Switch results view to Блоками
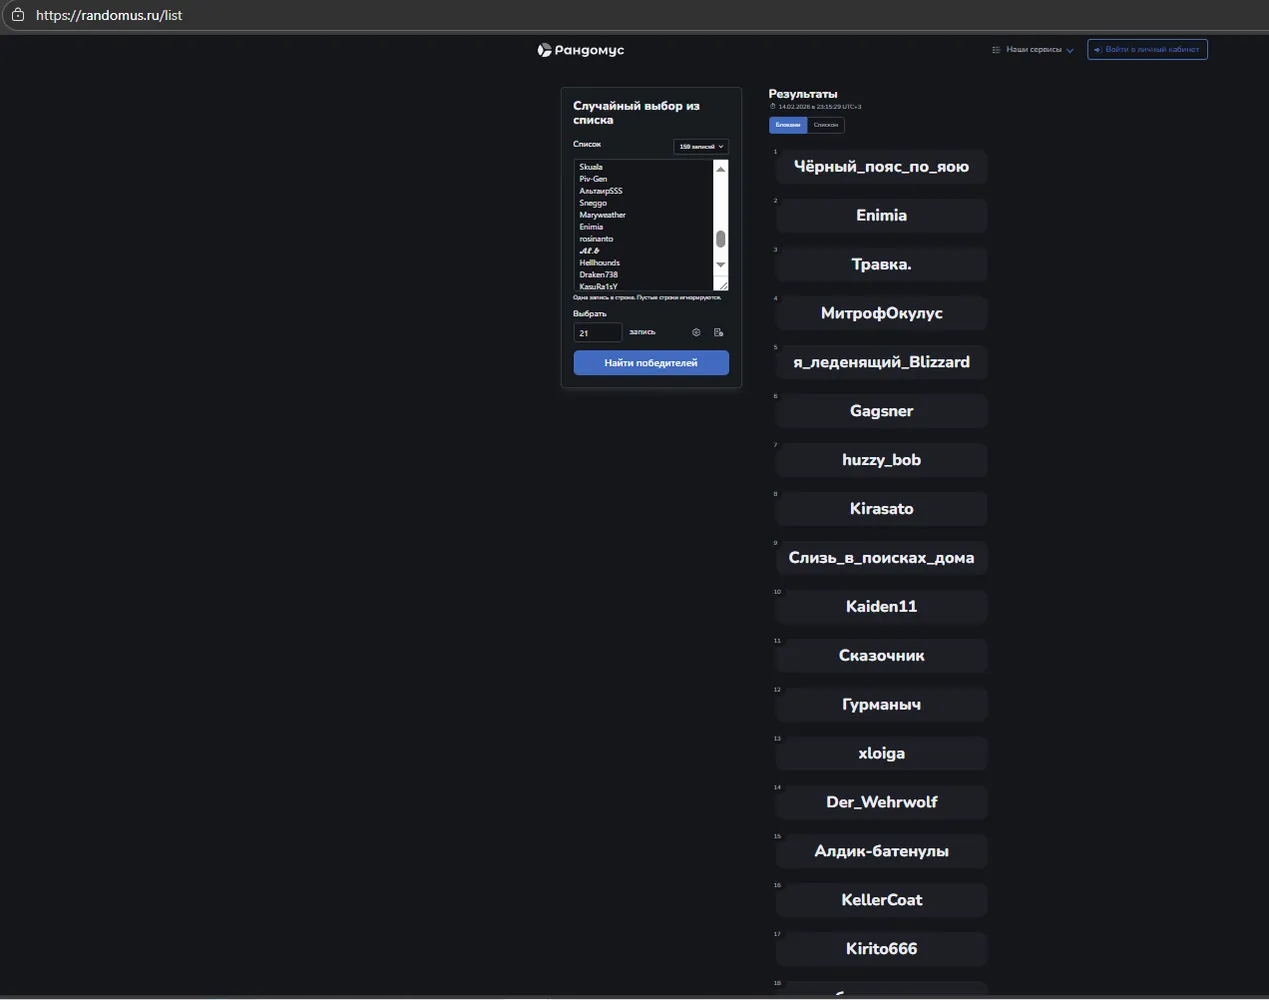This screenshot has height=1000, width=1269. (788, 125)
